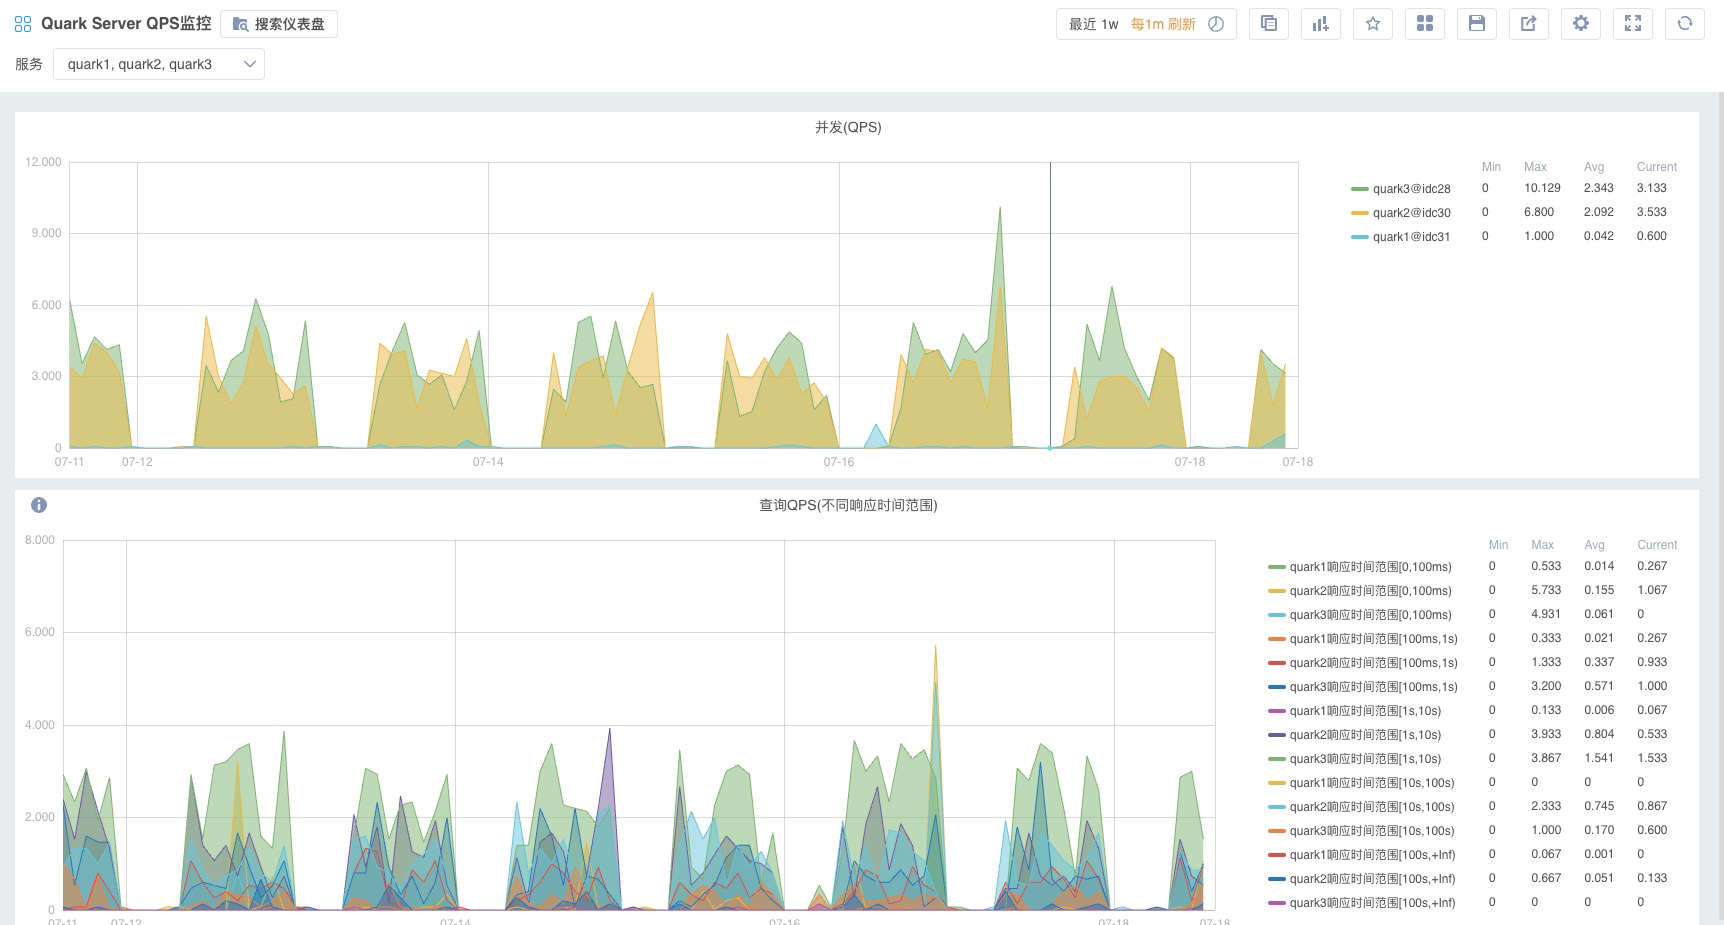Enter fullscreen mode with expand icon
Screen dimensions: 1724x925
(x=1633, y=24)
